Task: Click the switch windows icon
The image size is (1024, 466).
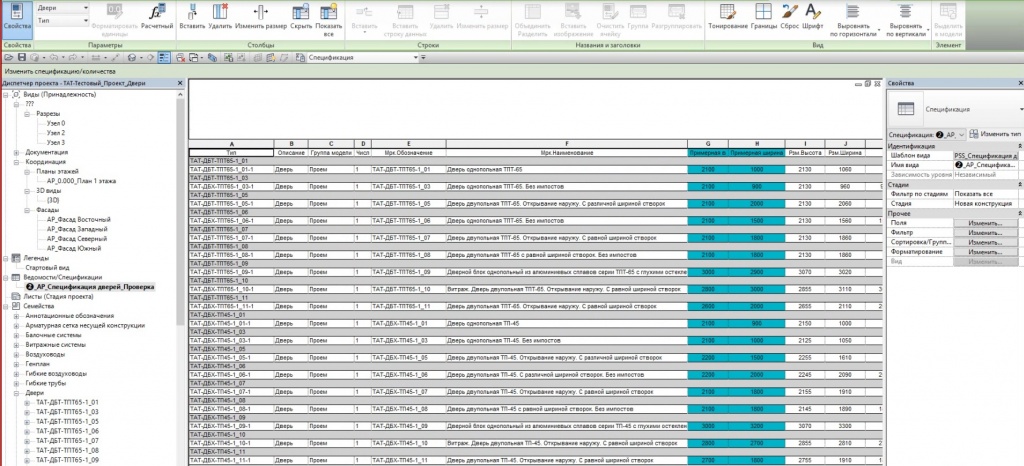Action: (195, 58)
